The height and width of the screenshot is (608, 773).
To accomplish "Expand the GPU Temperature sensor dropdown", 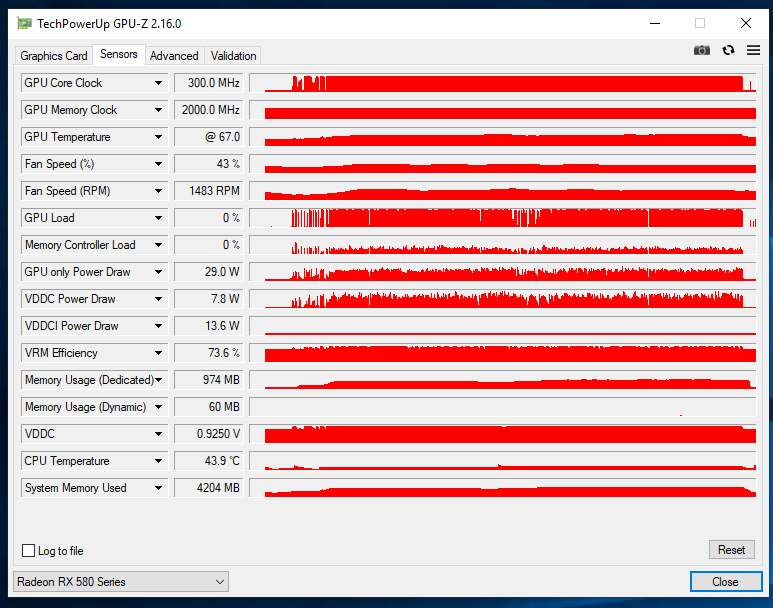I will pyautogui.click(x=158, y=137).
